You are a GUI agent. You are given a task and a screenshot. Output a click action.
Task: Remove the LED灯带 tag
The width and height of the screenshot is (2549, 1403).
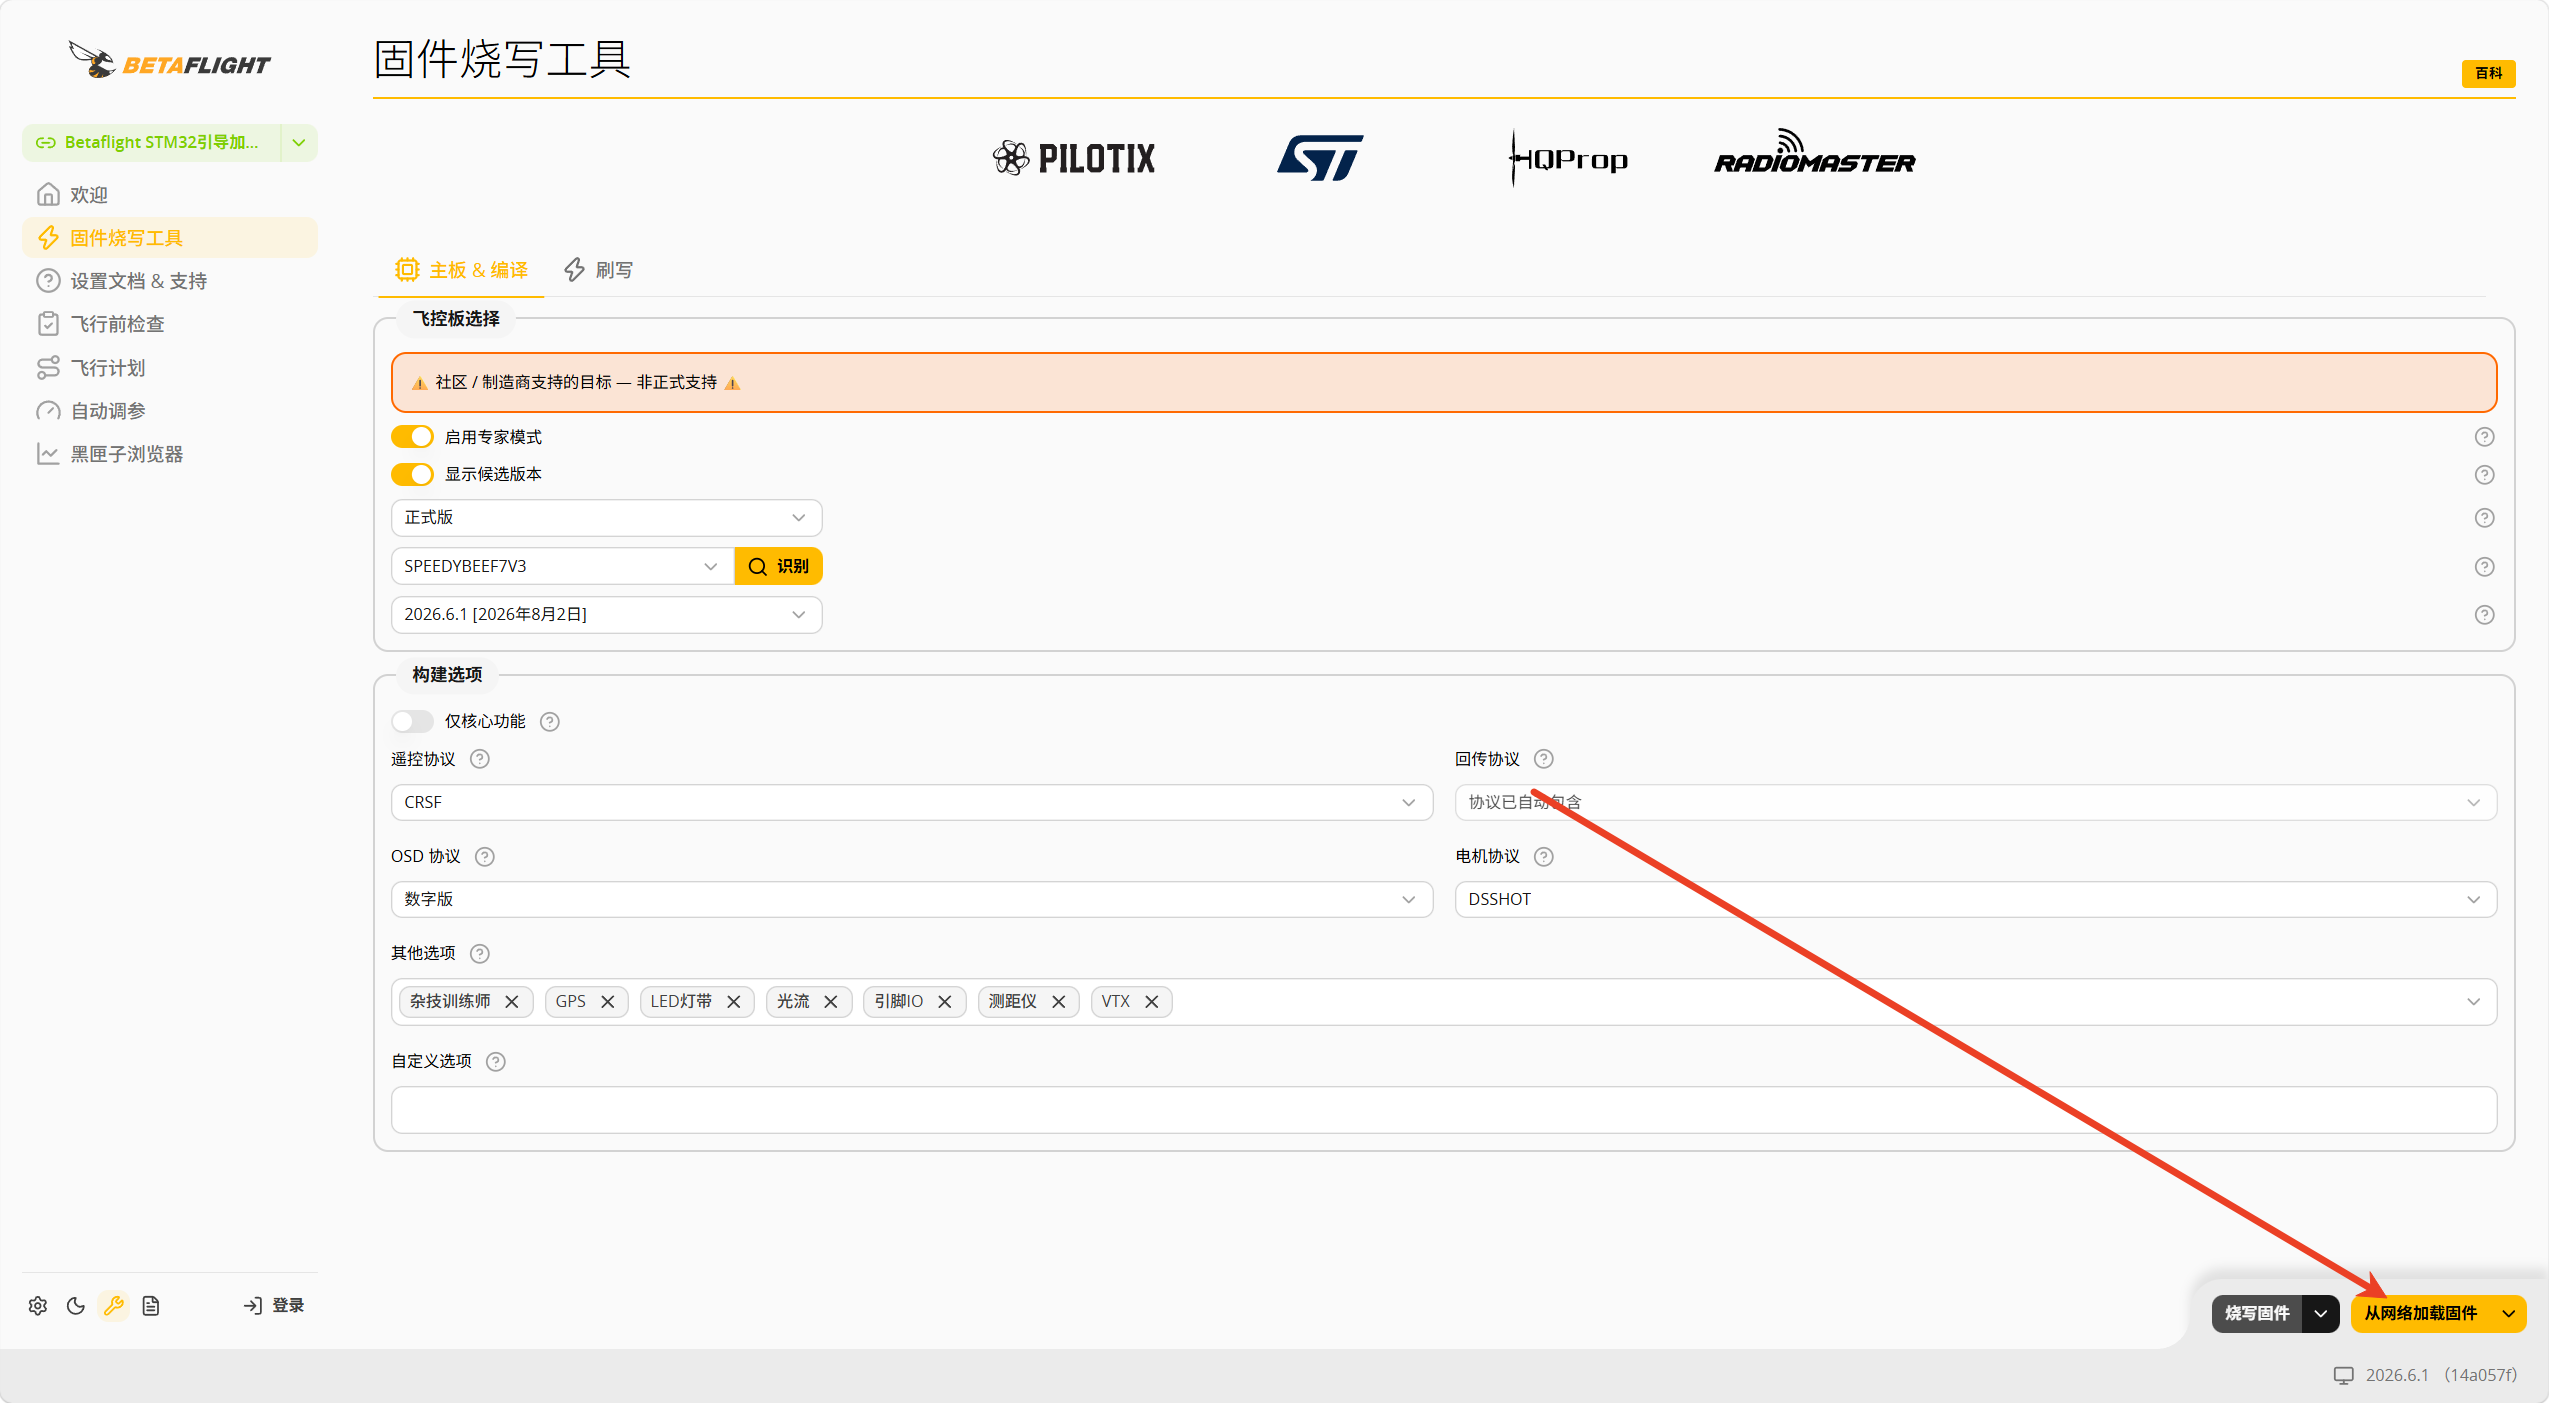(x=734, y=1001)
